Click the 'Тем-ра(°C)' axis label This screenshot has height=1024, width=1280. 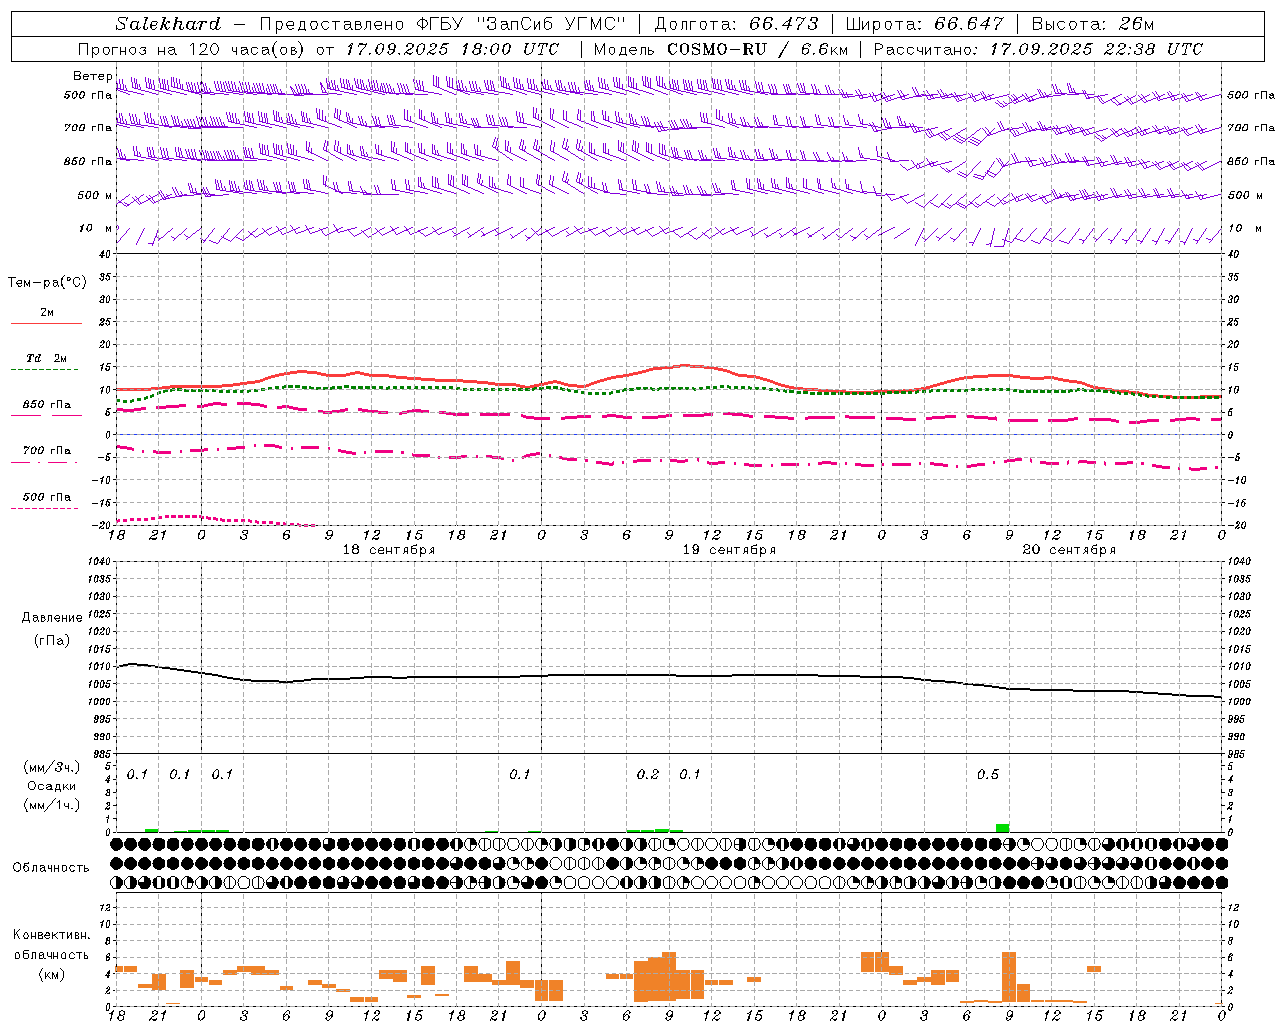pyautogui.click(x=47, y=283)
